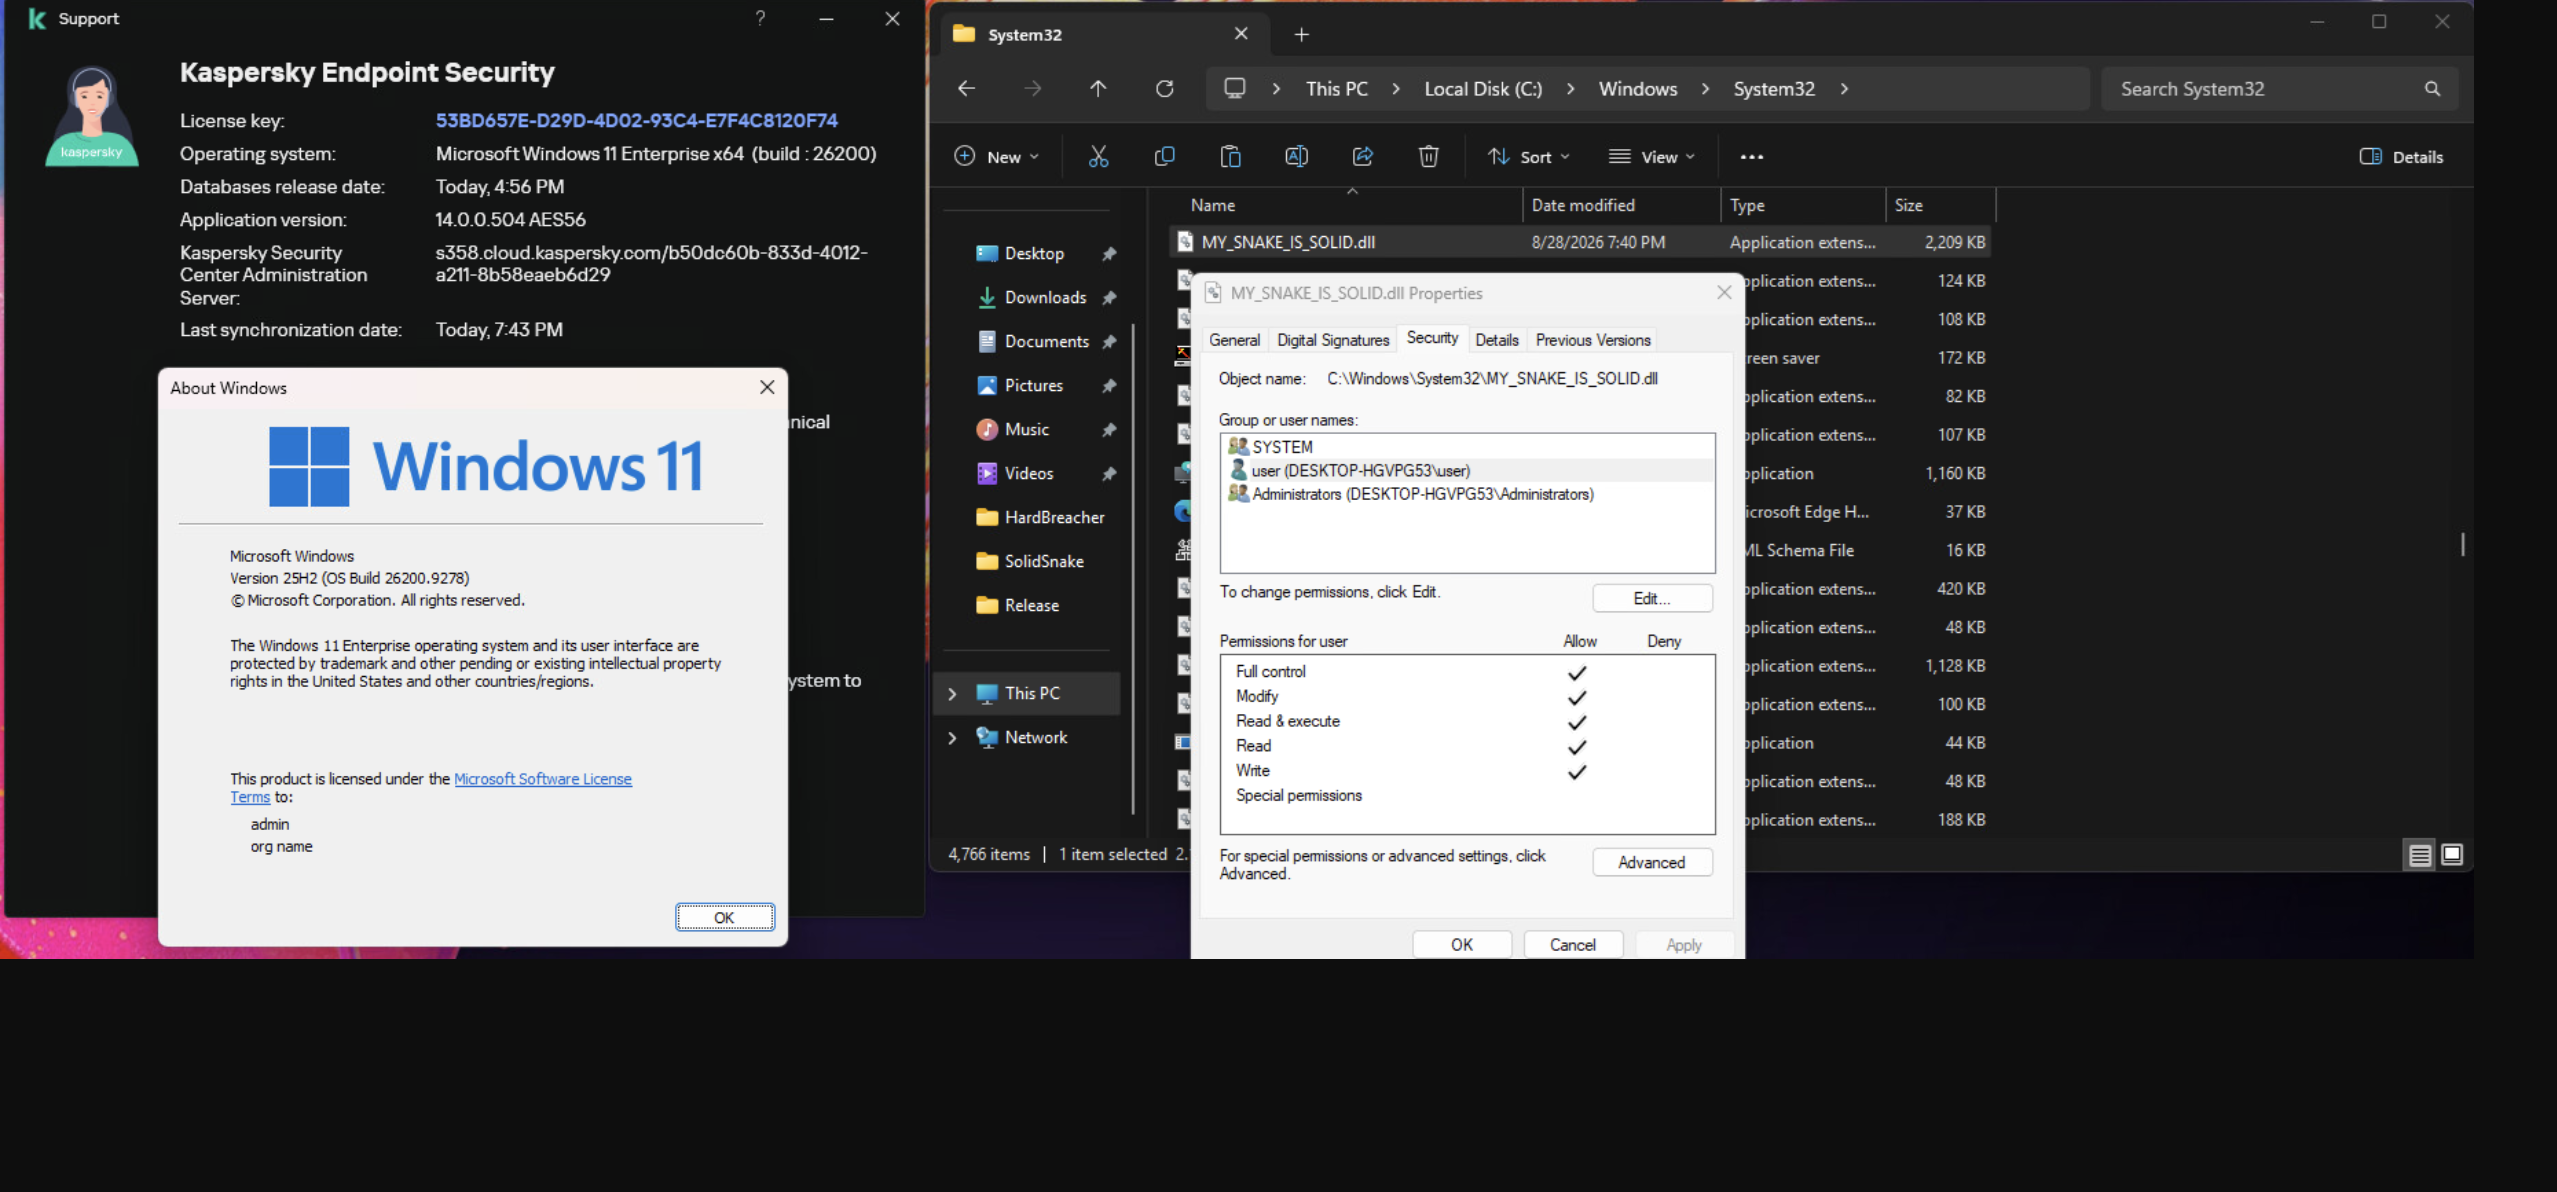This screenshot has width=2557, height=1192.
Task: Click the Back arrow in File Explorer
Action: [x=966, y=89]
